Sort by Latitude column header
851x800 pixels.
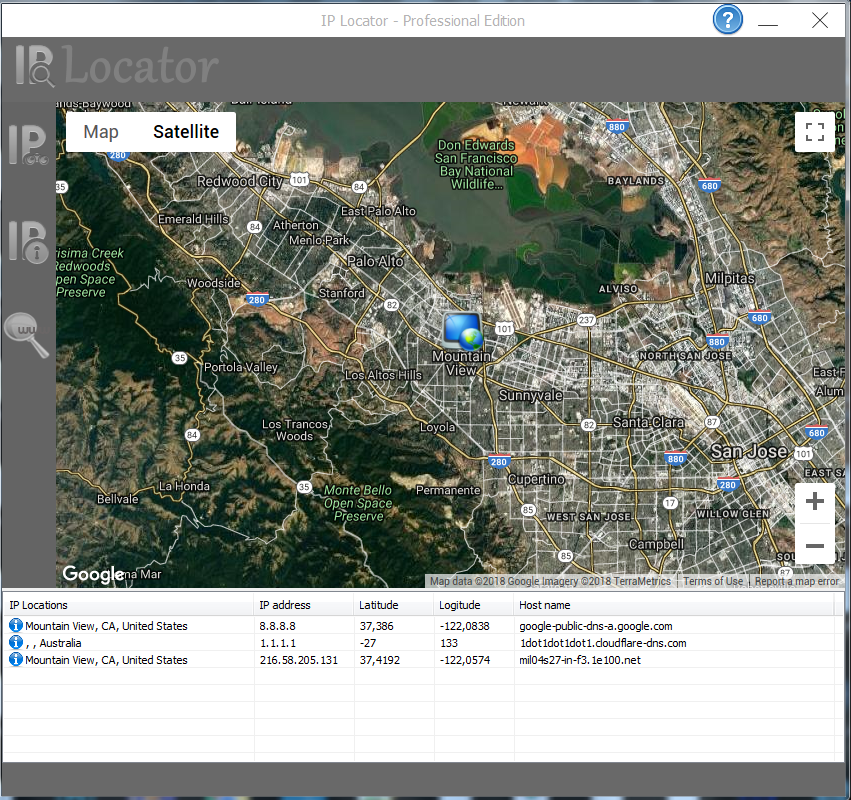[393, 605]
